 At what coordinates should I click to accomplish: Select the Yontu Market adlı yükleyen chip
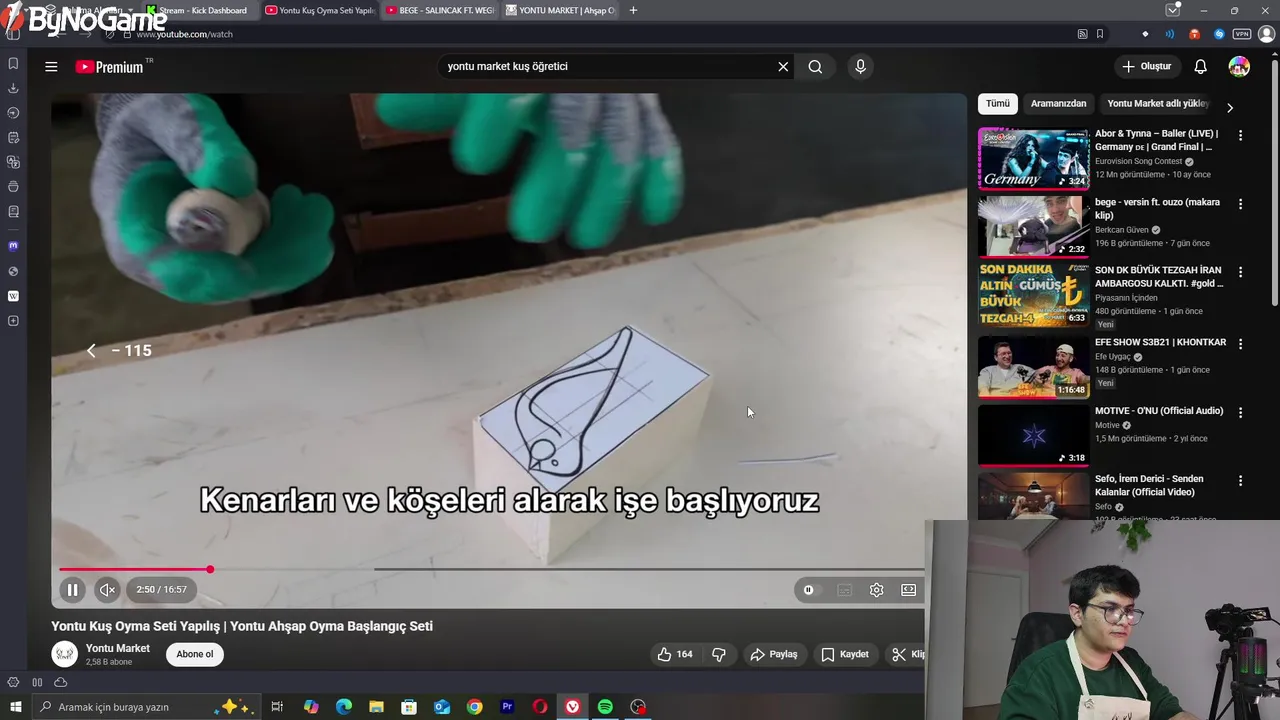[1158, 104]
